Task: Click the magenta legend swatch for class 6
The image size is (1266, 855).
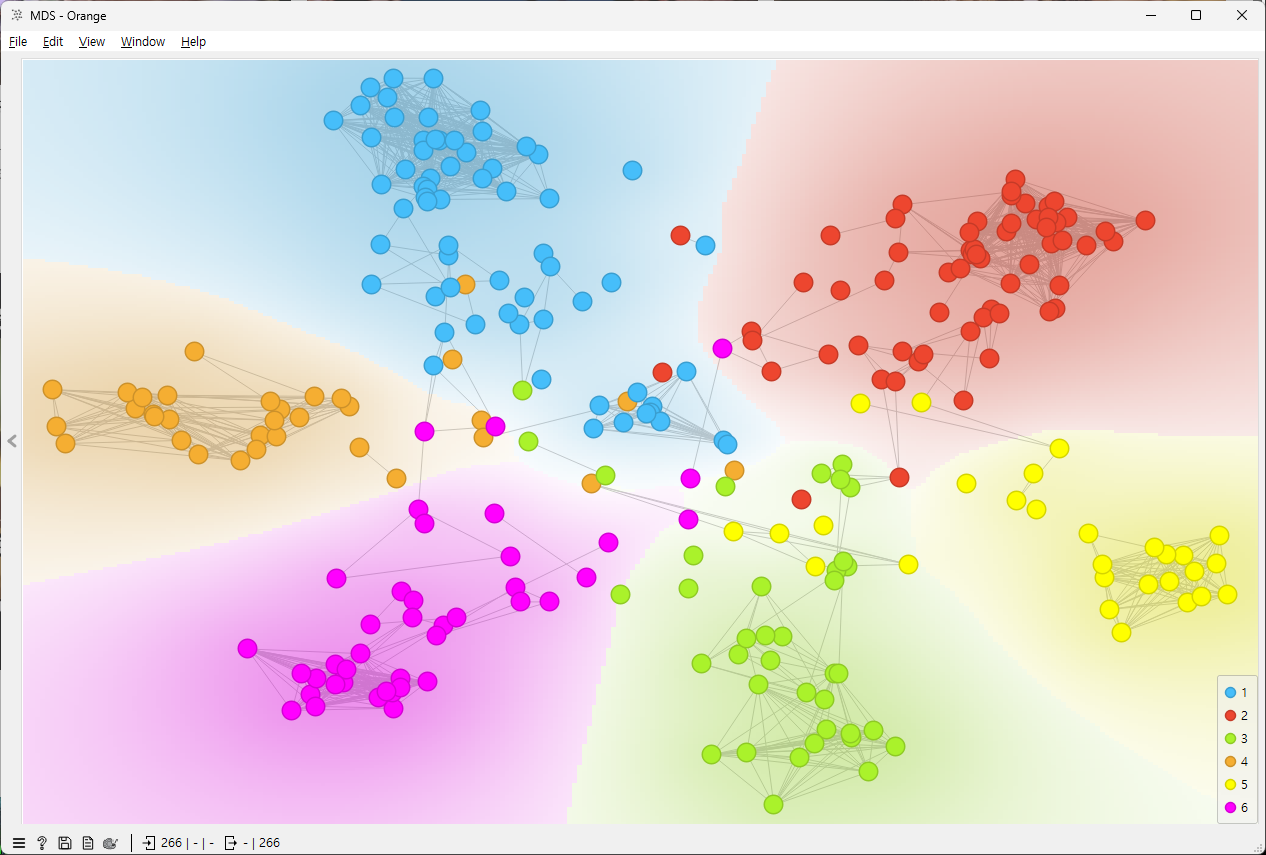Action: (1230, 807)
